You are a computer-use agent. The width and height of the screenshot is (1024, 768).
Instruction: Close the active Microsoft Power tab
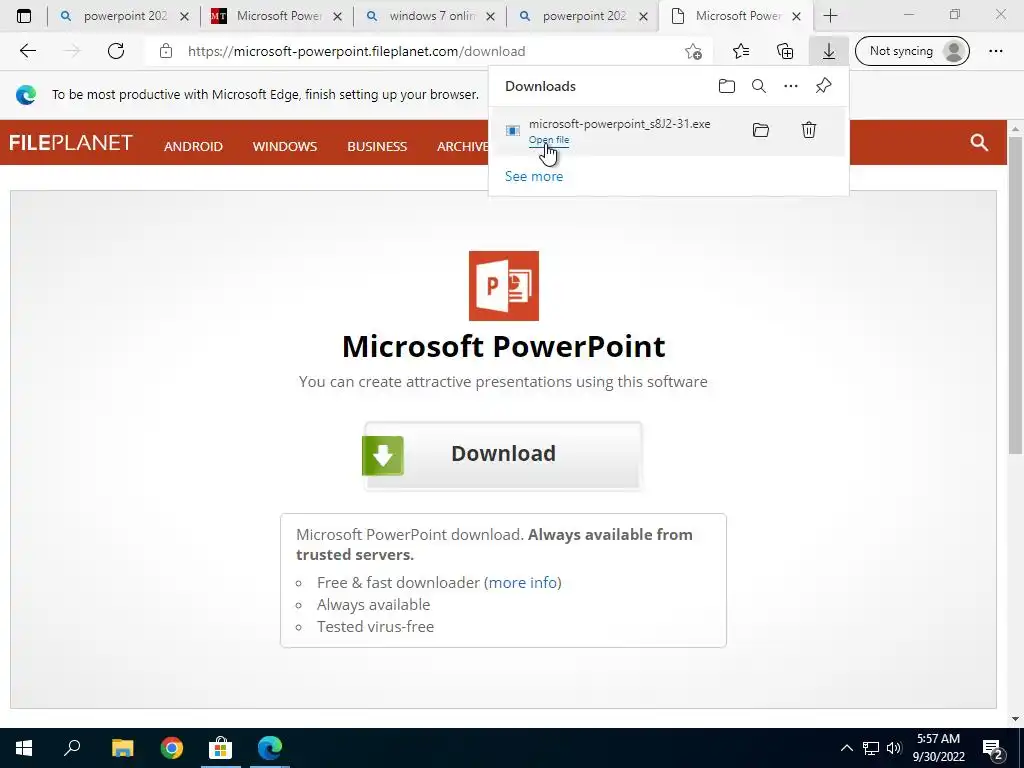tap(796, 17)
